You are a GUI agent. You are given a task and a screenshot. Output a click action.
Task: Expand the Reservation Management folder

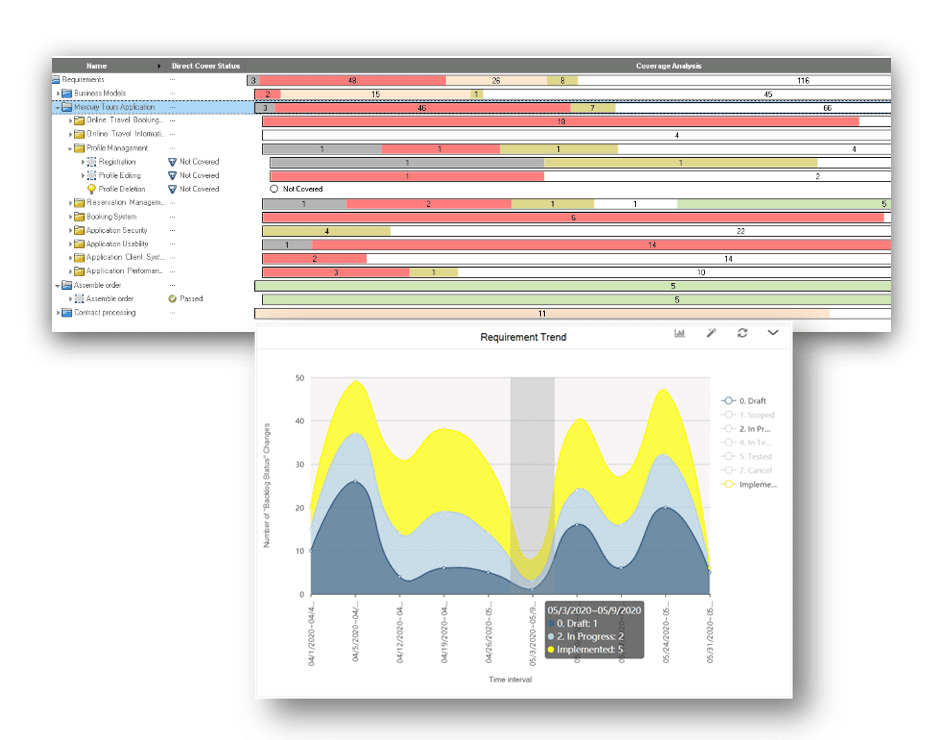click(x=70, y=203)
